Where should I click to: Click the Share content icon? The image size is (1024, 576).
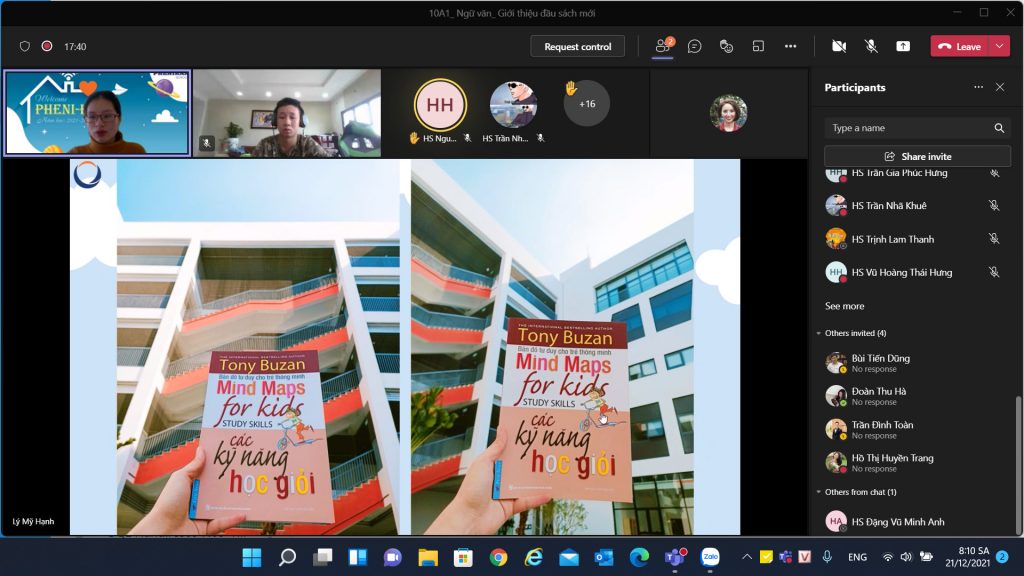tap(903, 46)
